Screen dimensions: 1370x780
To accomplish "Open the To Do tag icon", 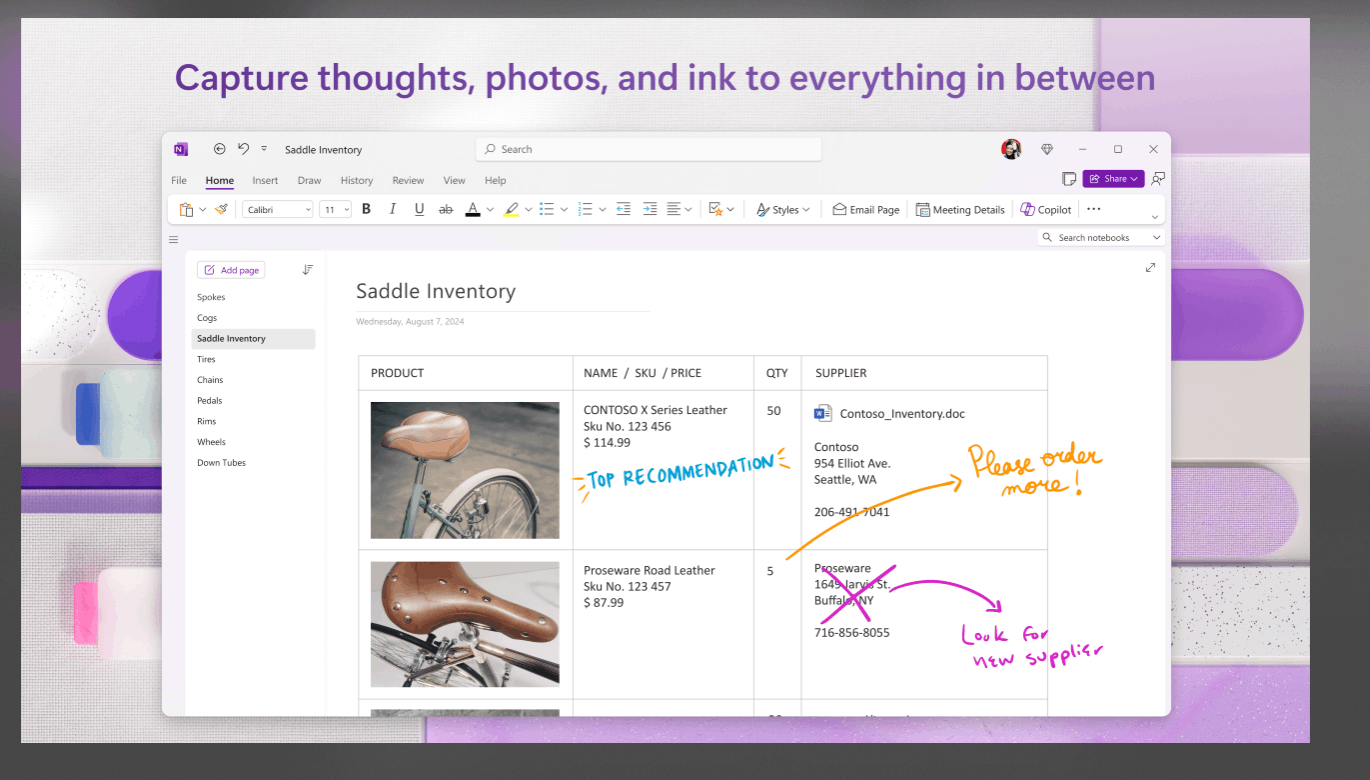I will pyautogui.click(x=717, y=209).
